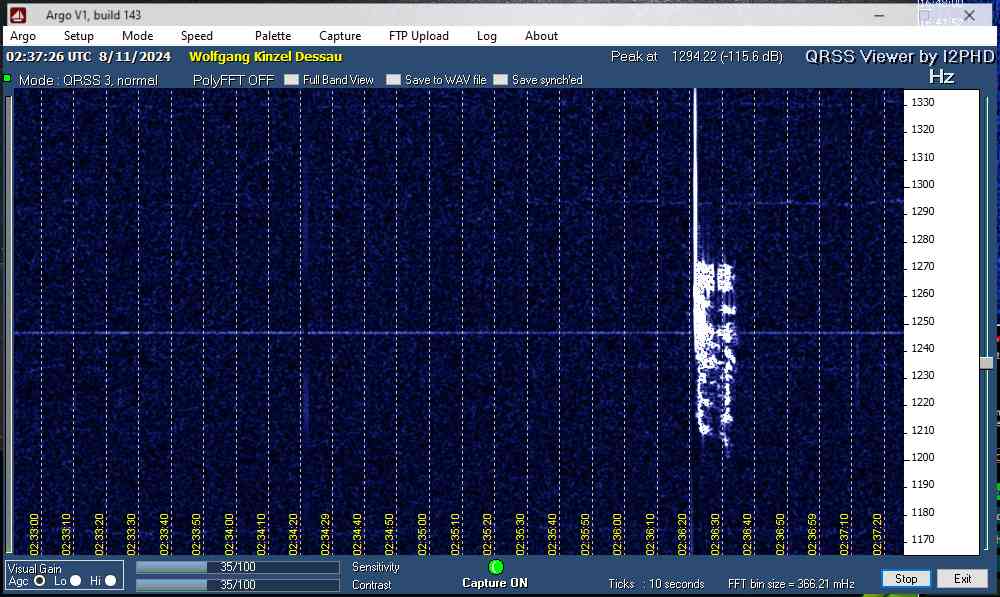
Task: Click the 1200 Hz scale label
Action: [x=922, y=457]
